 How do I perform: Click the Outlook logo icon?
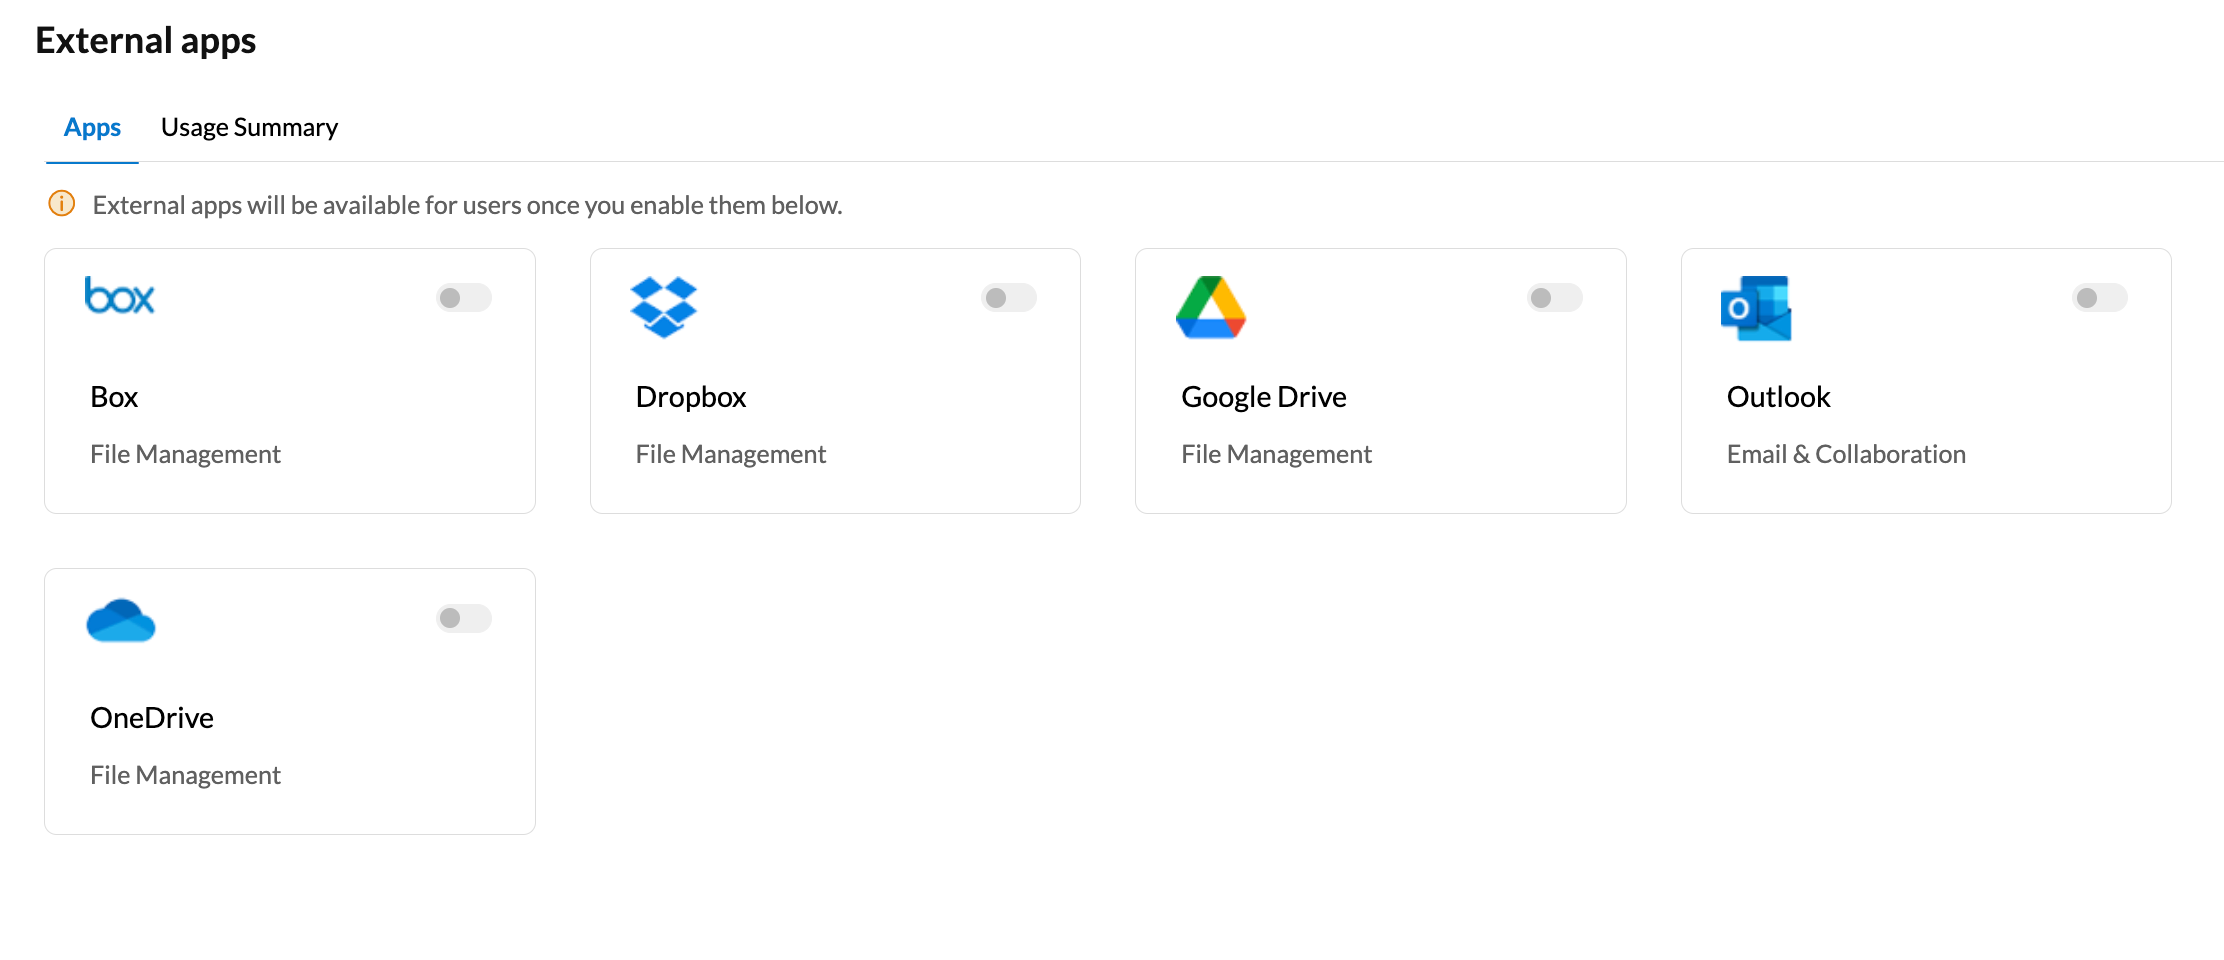point(1756,308)
